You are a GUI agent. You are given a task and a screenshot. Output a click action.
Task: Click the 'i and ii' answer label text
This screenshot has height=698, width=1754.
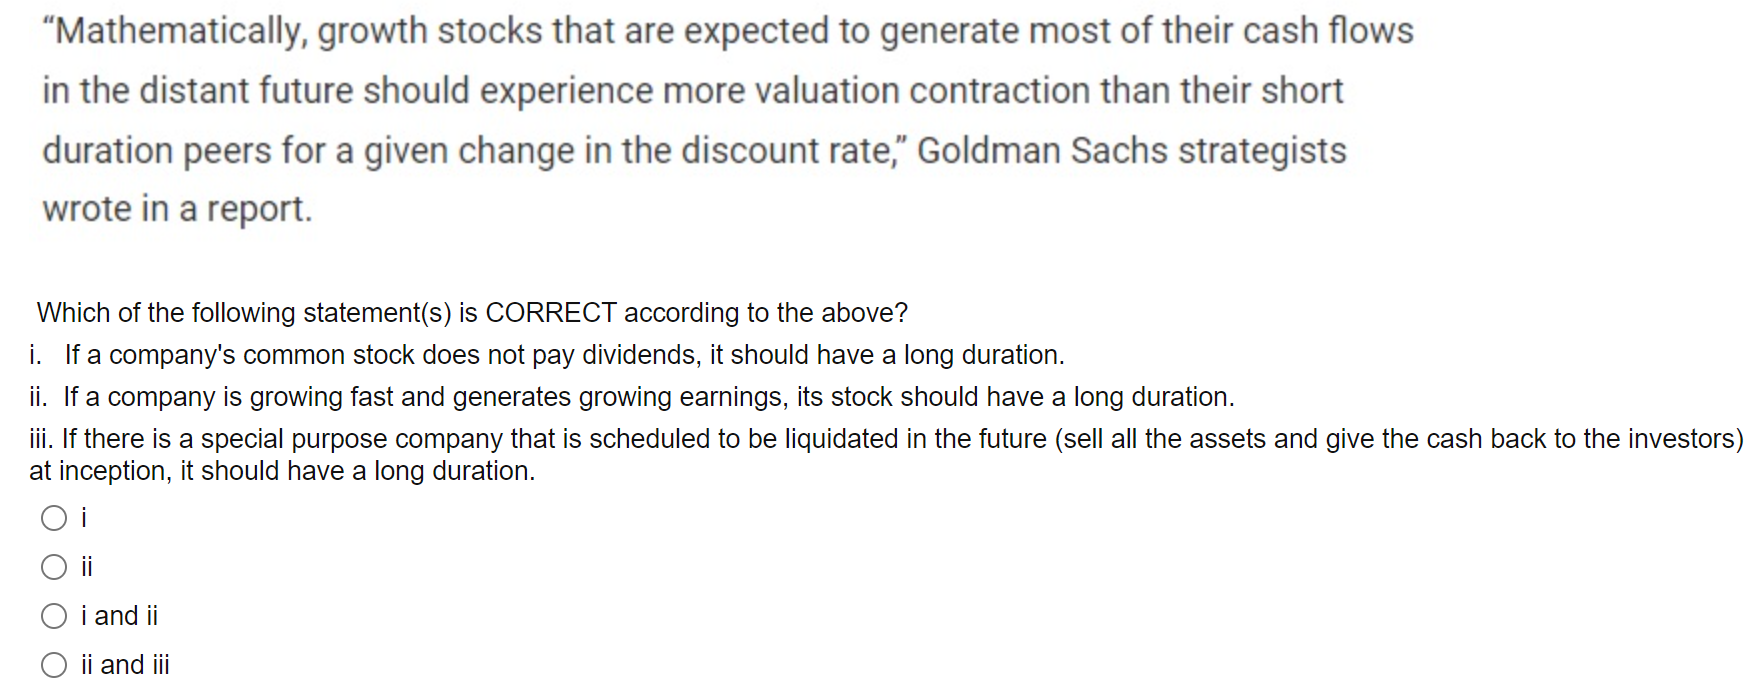pos(119,616)
